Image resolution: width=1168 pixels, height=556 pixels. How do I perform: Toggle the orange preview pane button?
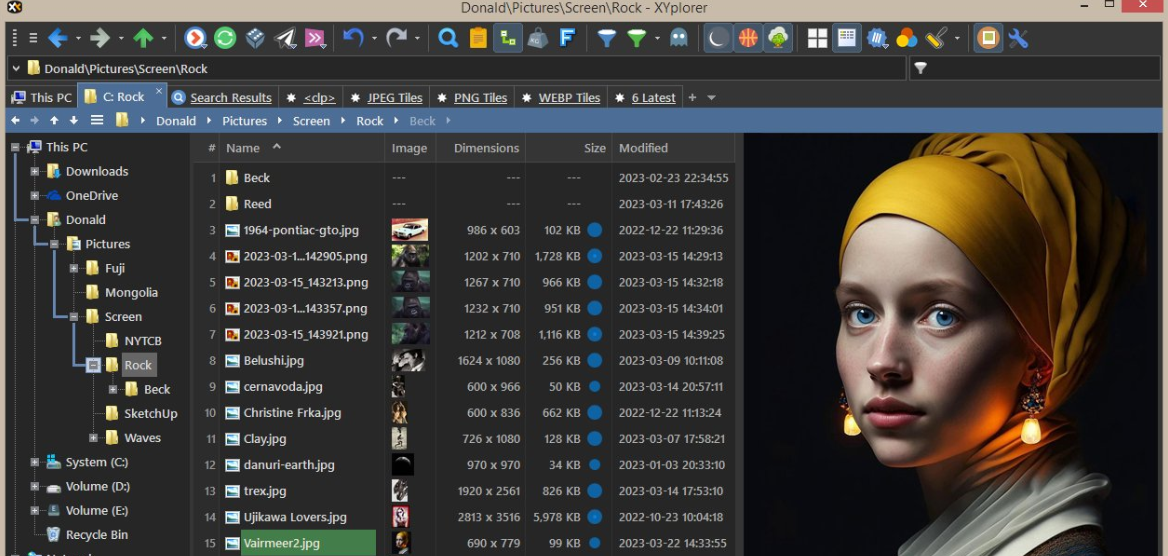coord(988,38)
